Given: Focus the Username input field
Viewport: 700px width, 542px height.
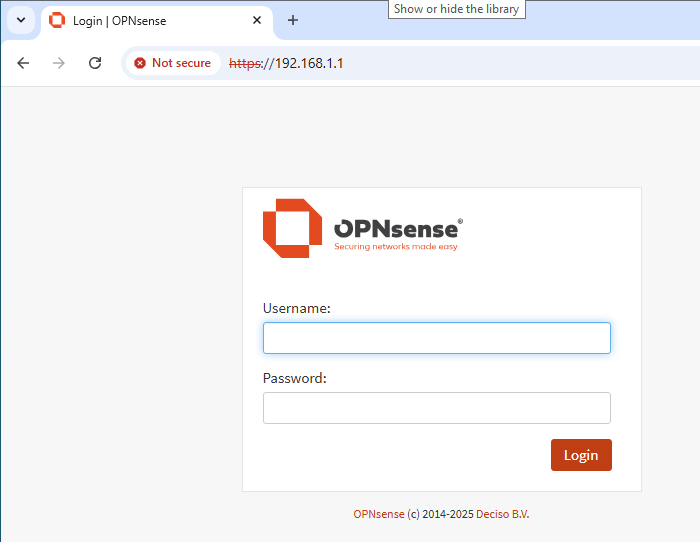Looking at the screenshot, I should point(437,338).
